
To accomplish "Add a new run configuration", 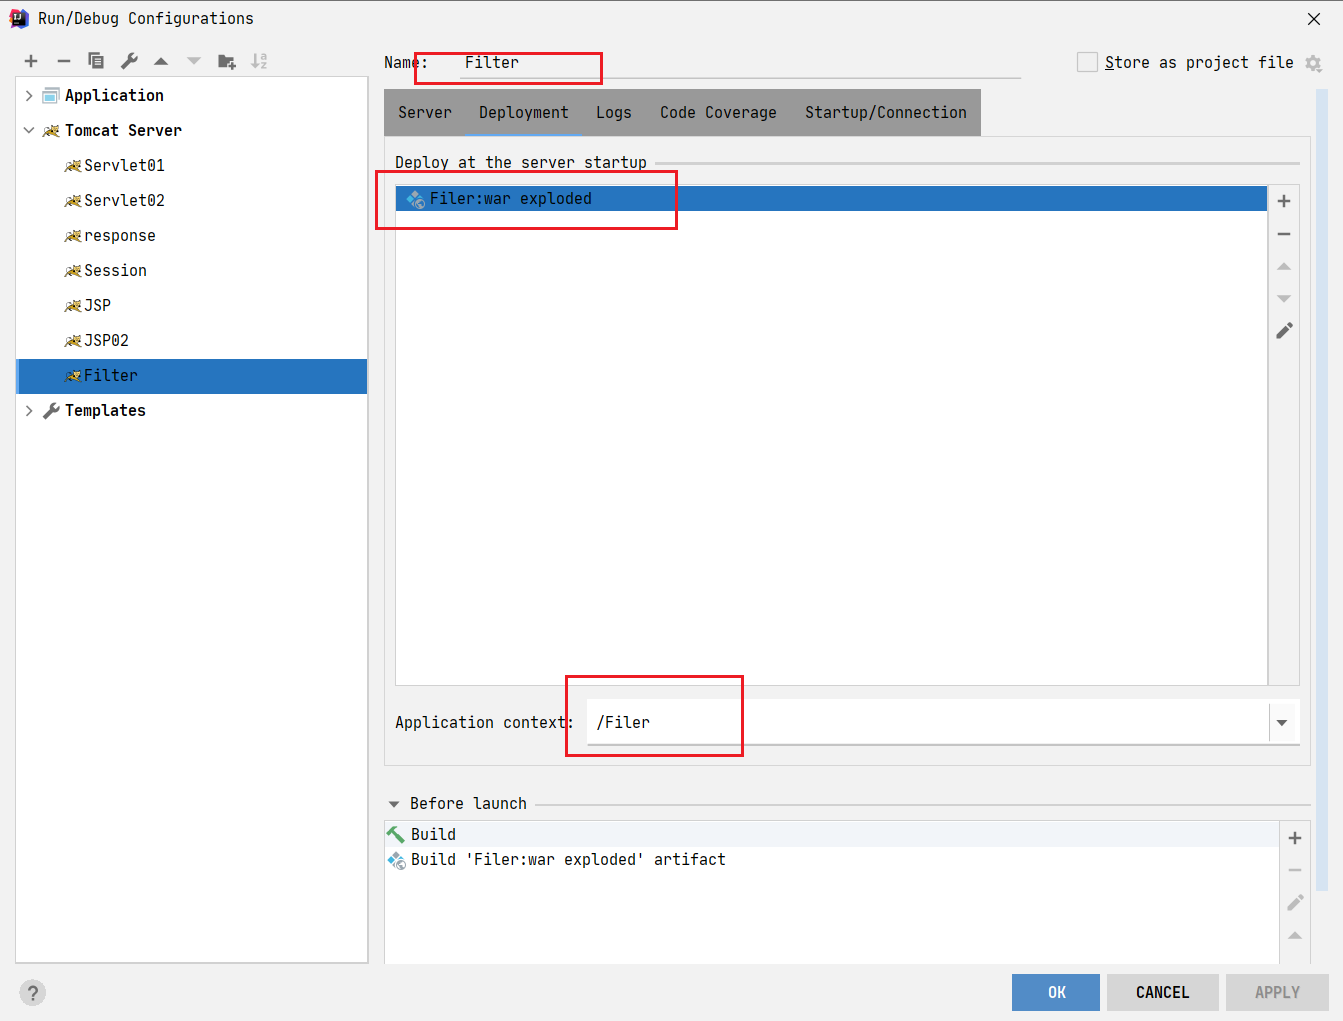I will (31, 61).
